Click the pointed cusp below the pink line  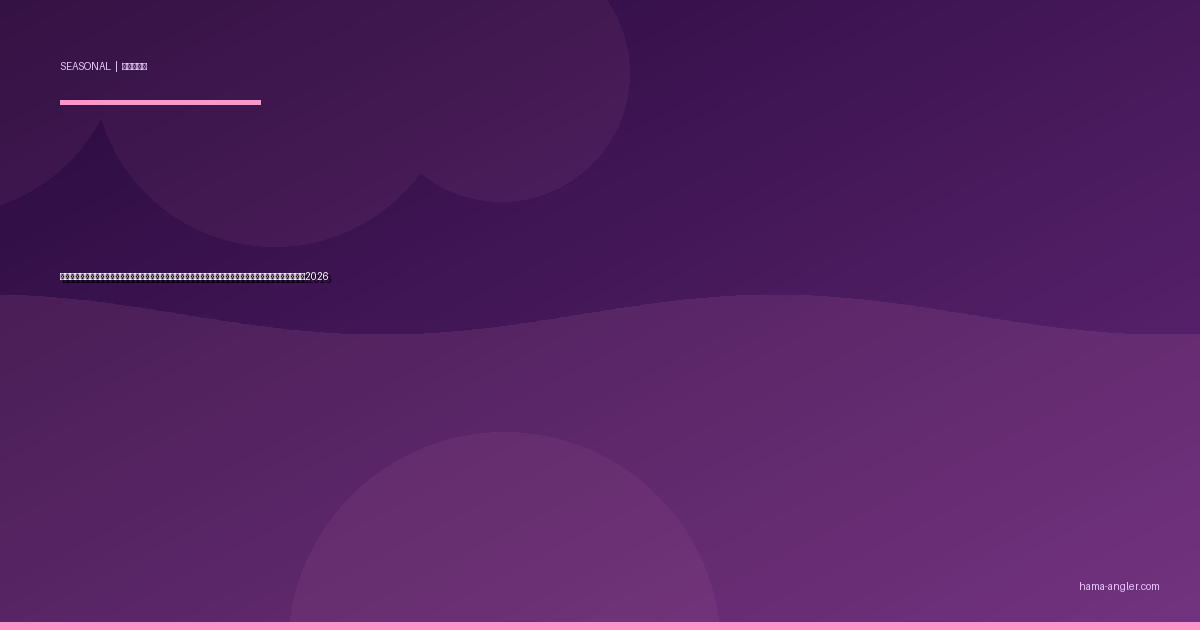pos(101,122)
